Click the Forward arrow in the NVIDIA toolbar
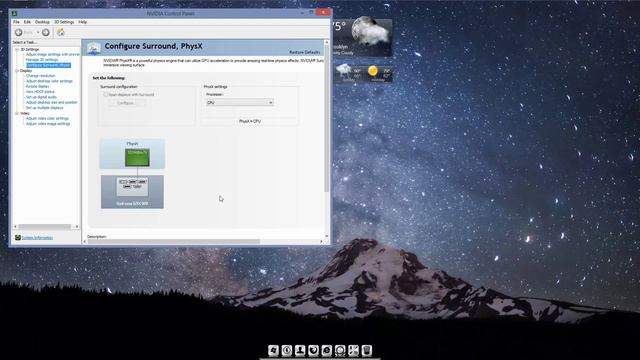This screenshot has width=640, height=360. tap(46, 32)
